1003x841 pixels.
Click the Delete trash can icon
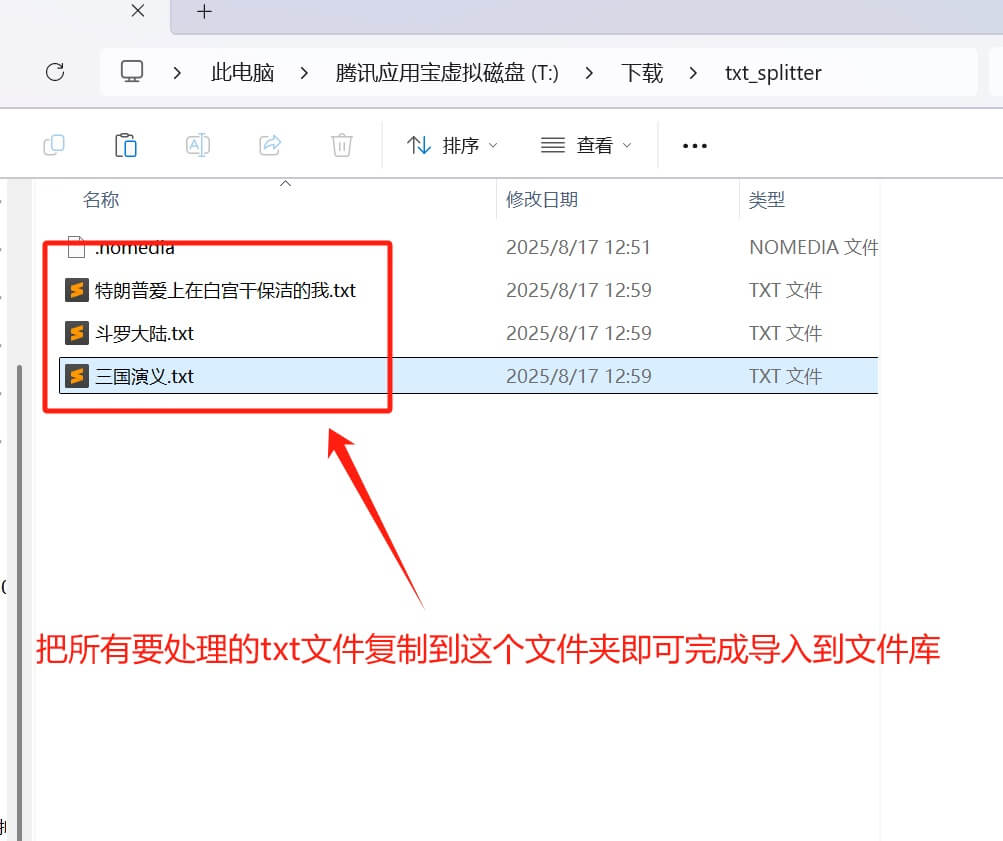click(342, 146)
